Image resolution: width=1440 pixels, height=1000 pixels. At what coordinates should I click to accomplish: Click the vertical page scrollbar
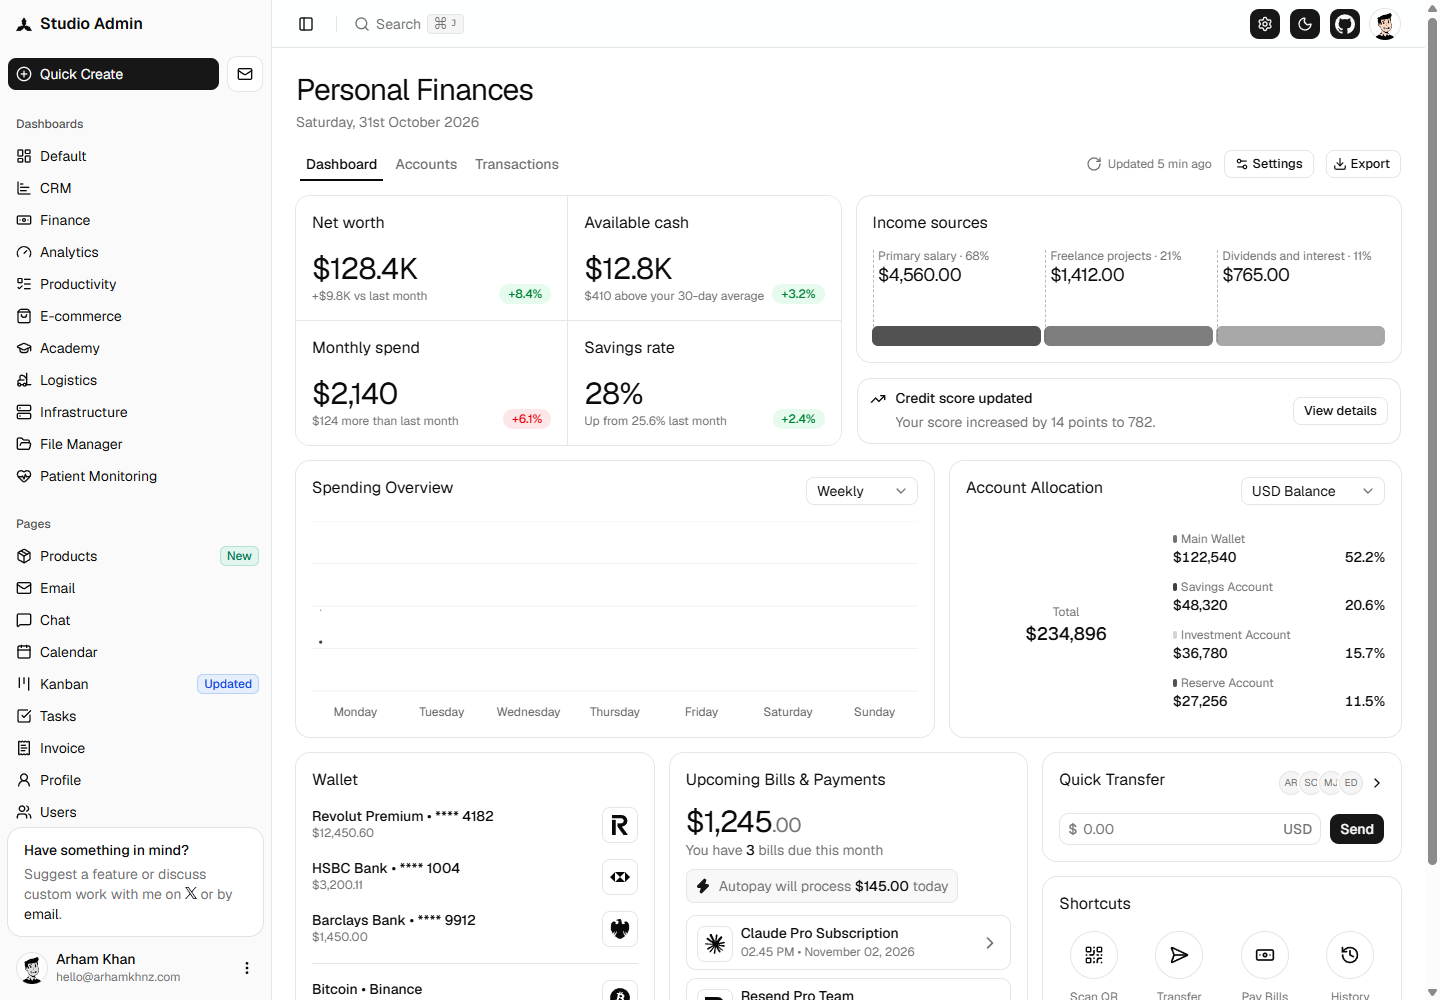[x=1432, y=440]
